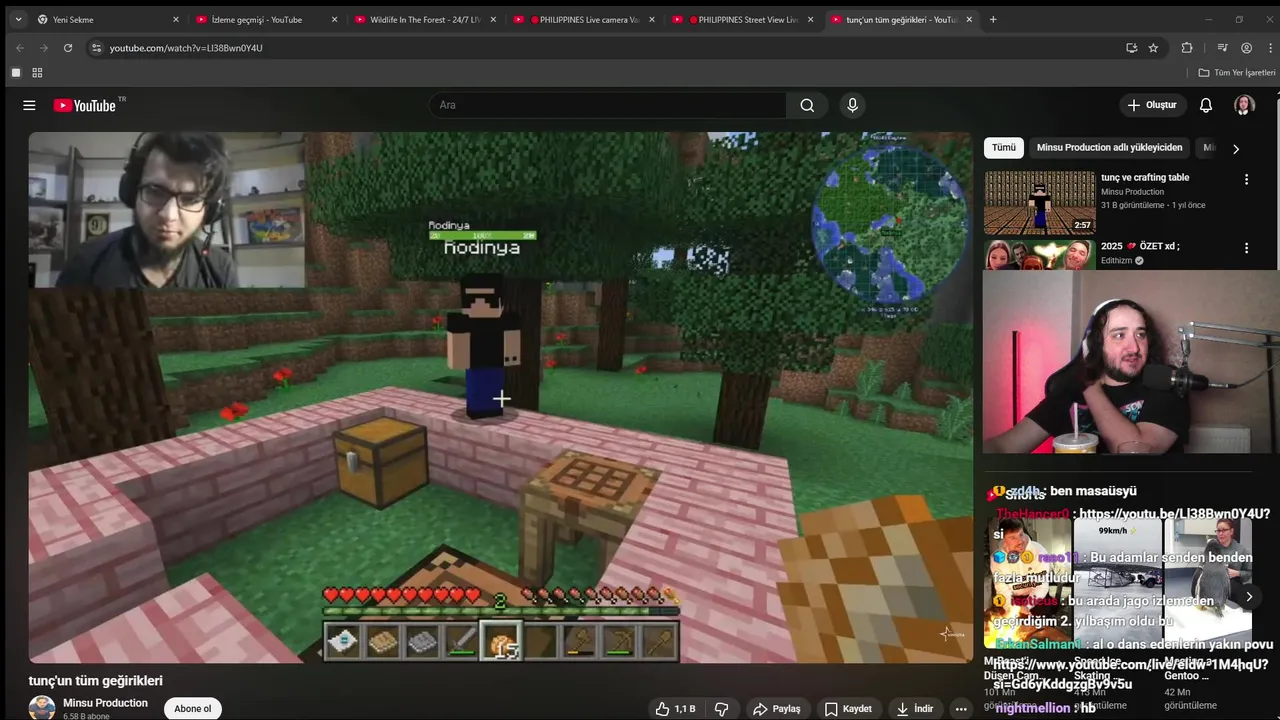Like the video with thumbs up
The height and width of the screenshot is (720, 1280).
676,709
